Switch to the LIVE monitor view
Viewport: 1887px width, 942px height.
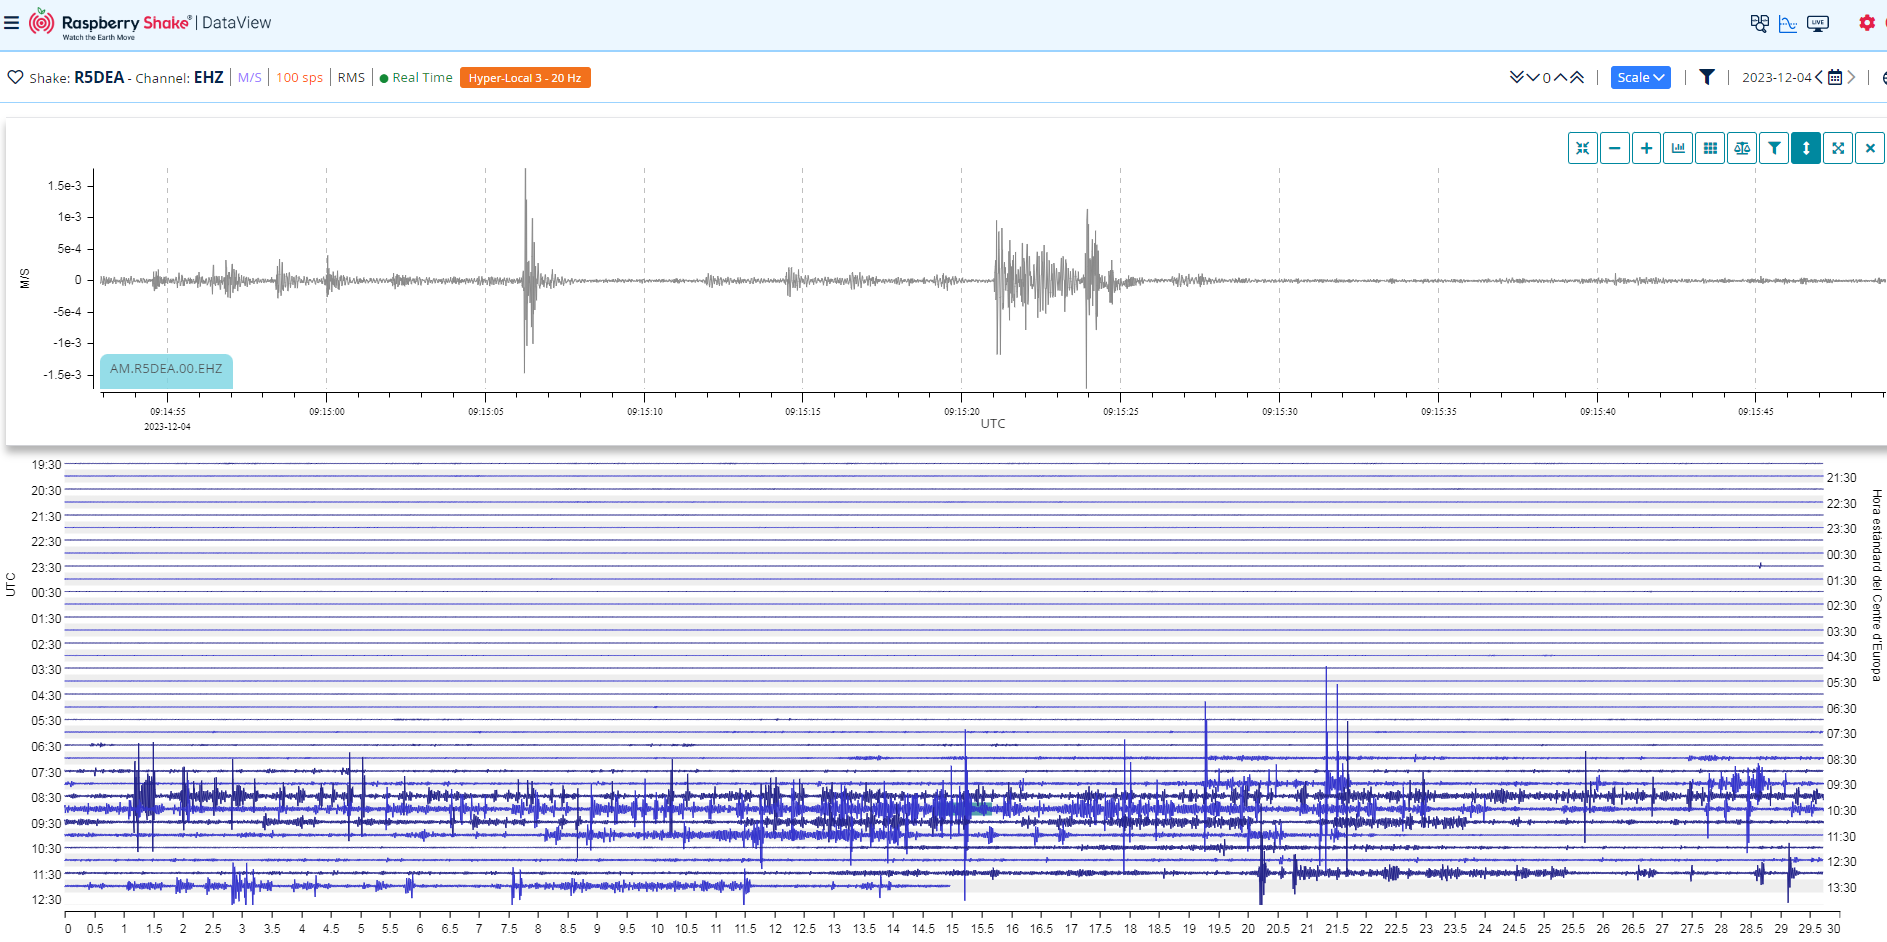(1818, 23)
